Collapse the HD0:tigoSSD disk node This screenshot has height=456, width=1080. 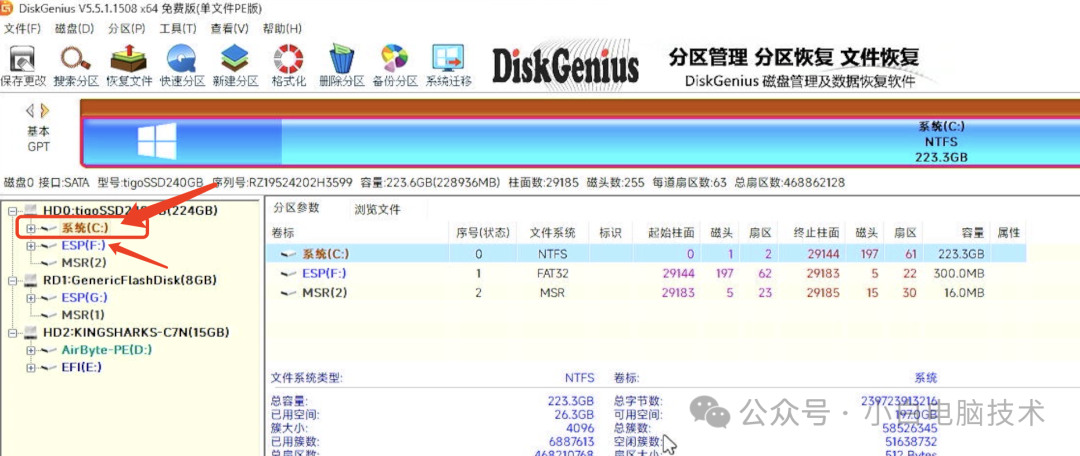pos(12,210)
